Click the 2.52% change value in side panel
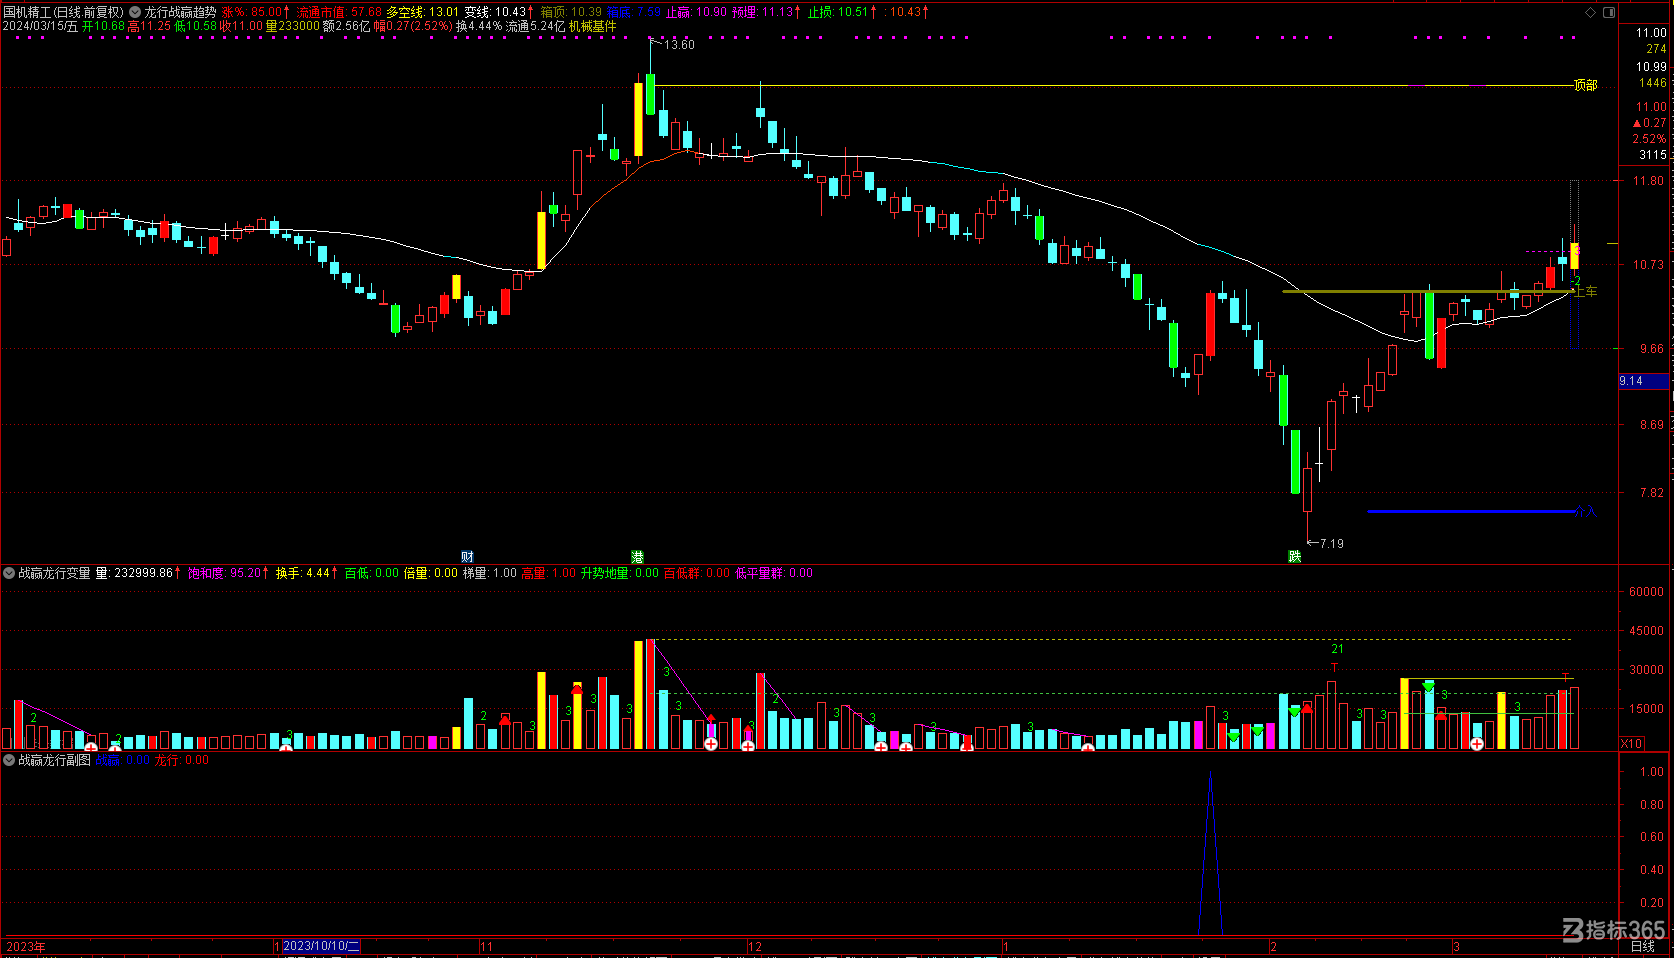This screenshot has width=1674, height=958. pos(1650,139)
